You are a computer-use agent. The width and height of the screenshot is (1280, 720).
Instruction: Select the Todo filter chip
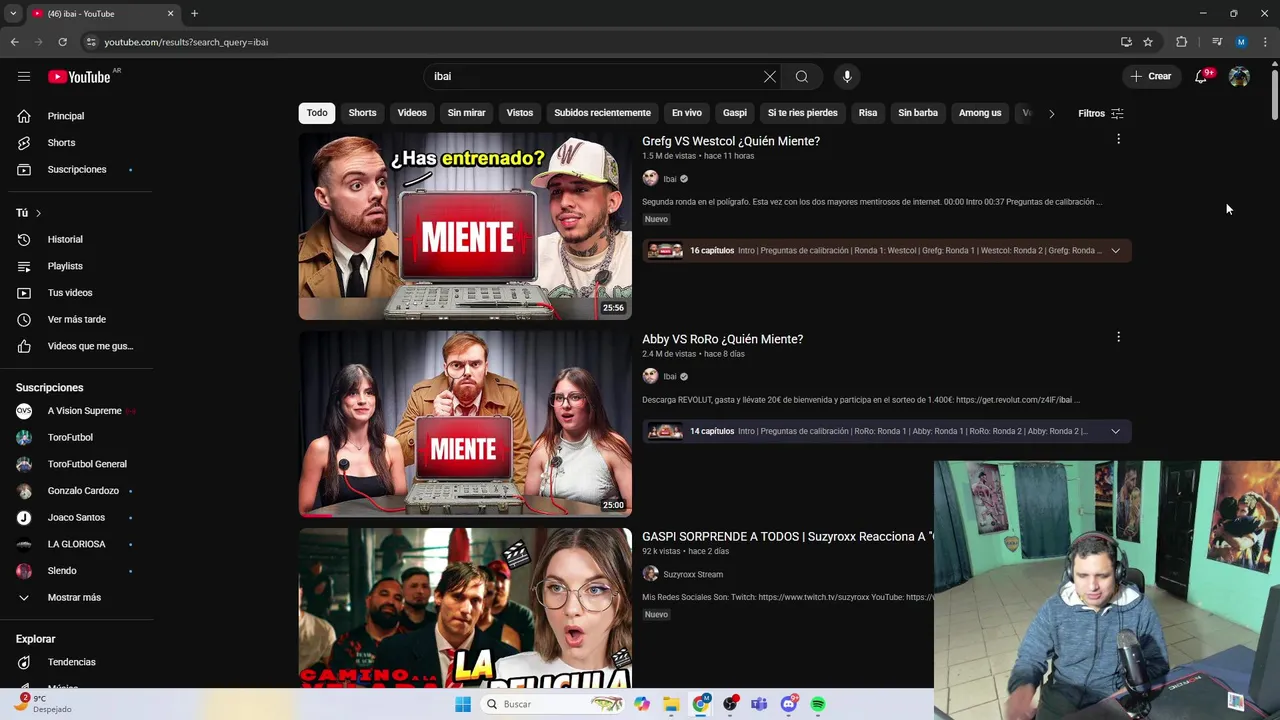click(317, 113)
